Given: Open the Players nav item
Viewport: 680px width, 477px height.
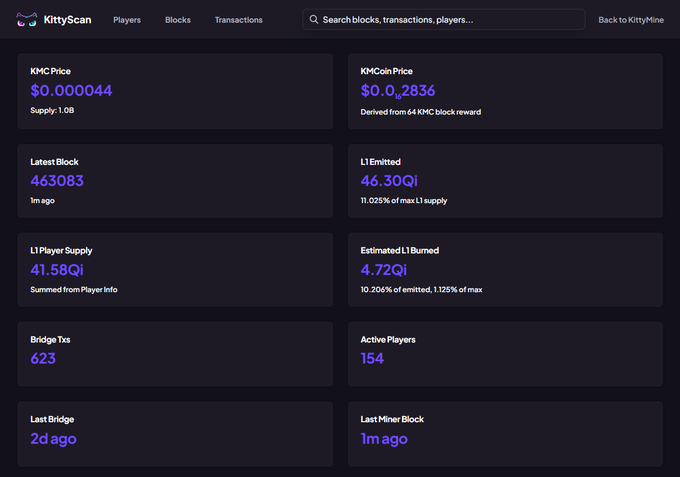Looking at the screenshot, I should (127, 20).
